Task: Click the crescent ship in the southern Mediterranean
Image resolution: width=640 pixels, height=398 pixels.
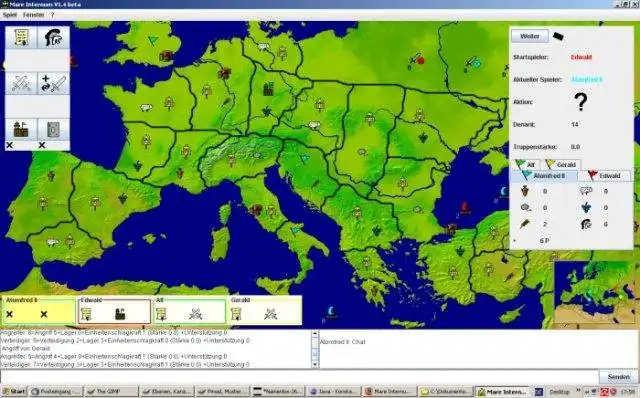Action: [x=331, y=311]
